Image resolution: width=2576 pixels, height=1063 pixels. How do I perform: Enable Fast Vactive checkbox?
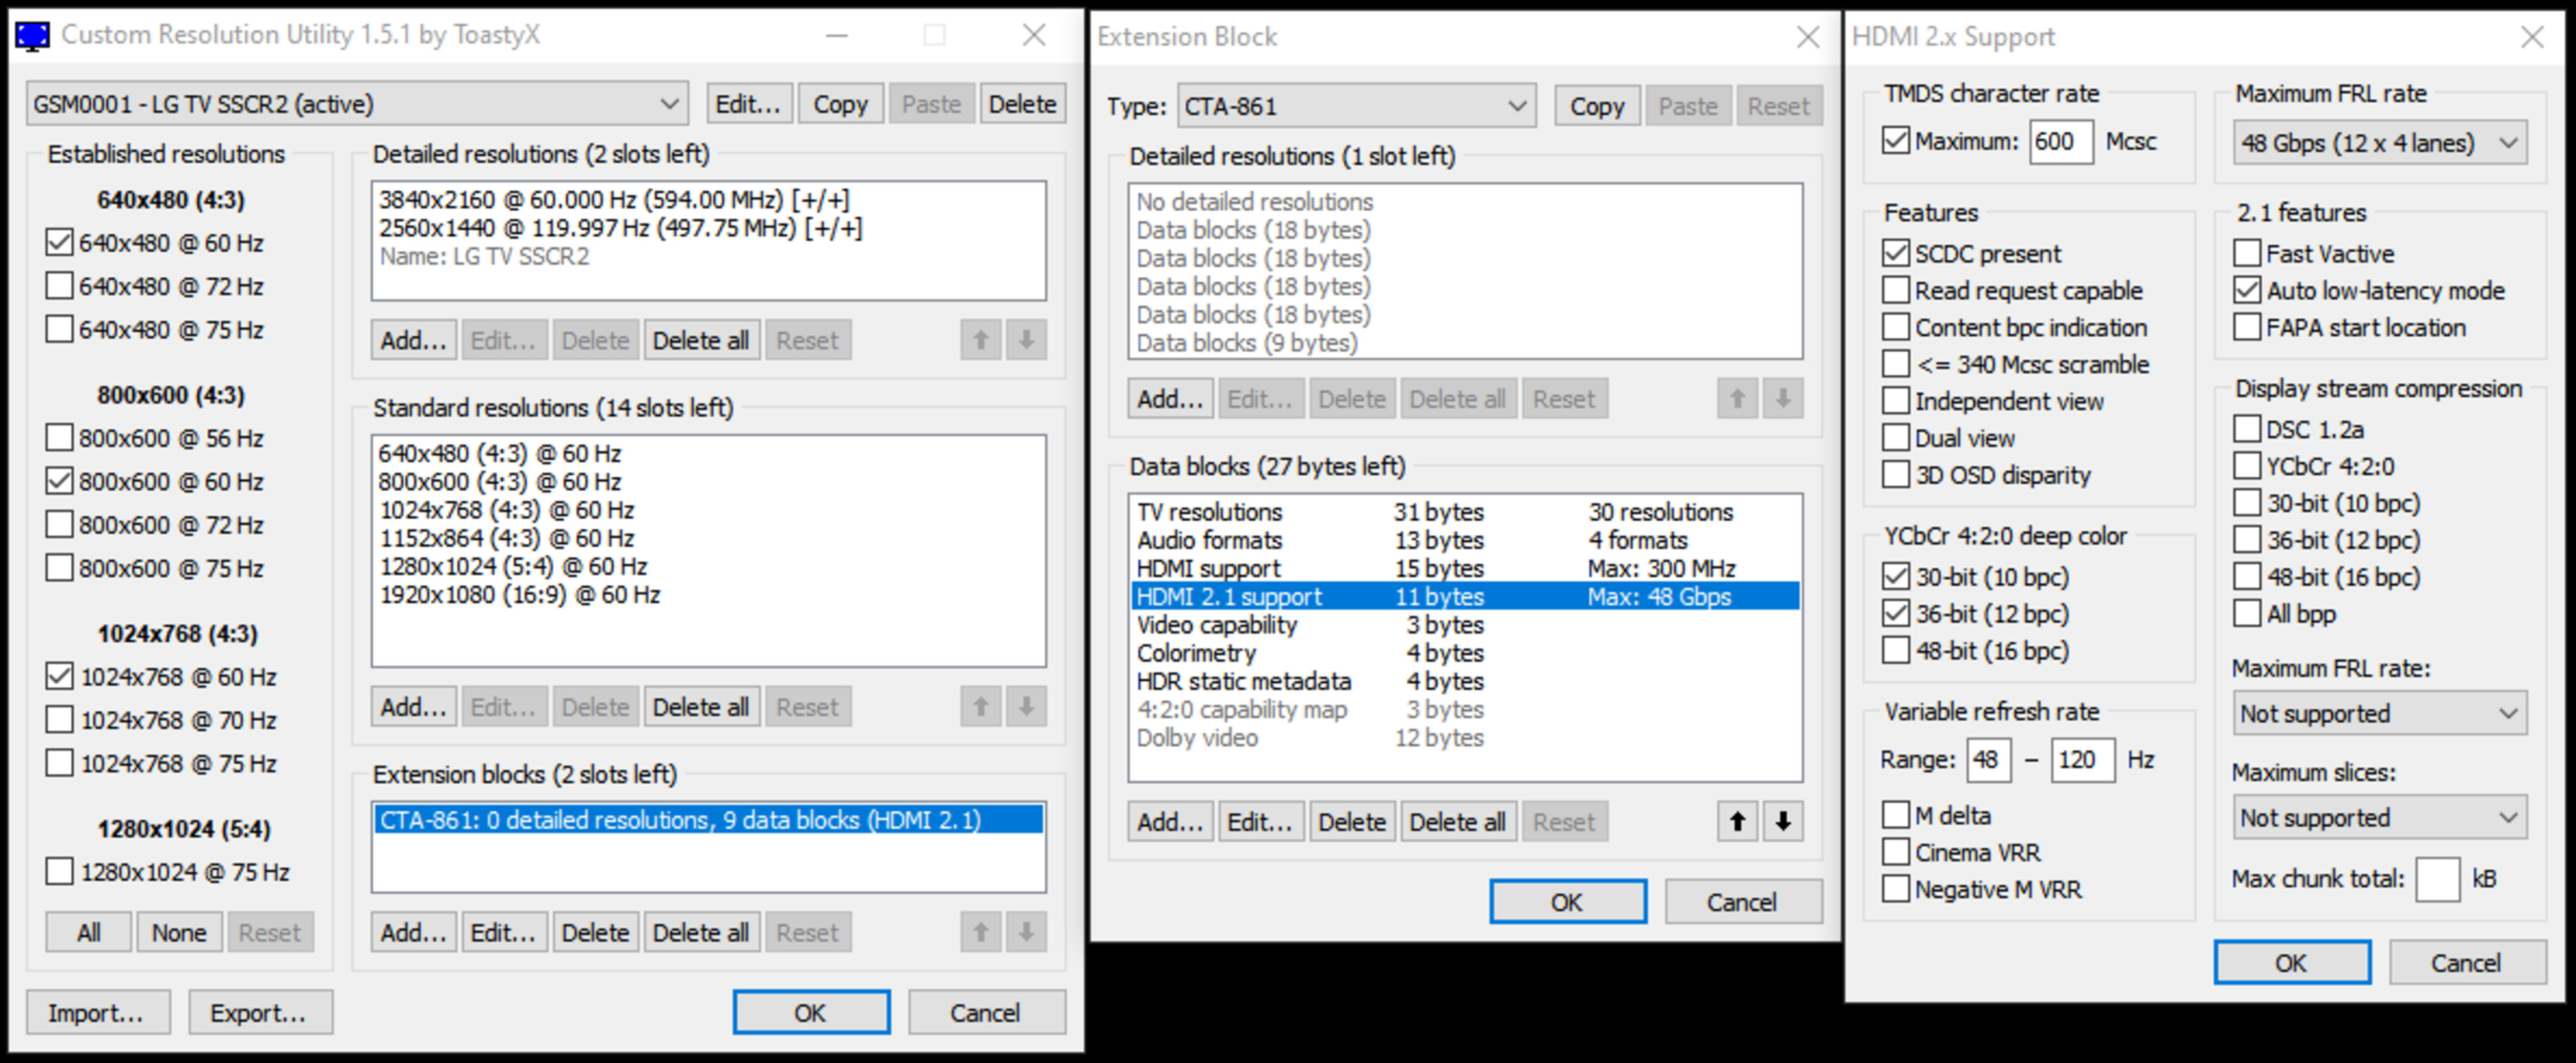coord(2247,253)
